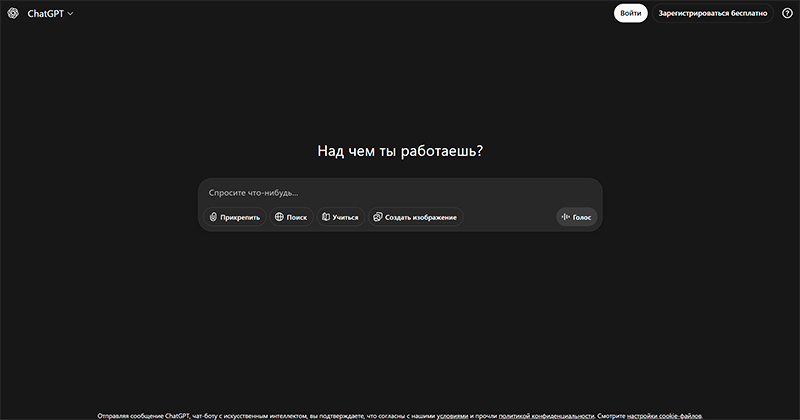The height and width of the screenshot is (420, 800).
Task: Open the help question mark icon
Action: click(787, 13)
